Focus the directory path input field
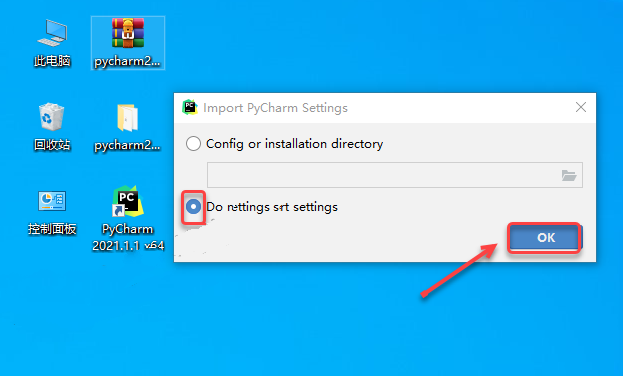This screenshot has width=623, height=376. point(395,175)
